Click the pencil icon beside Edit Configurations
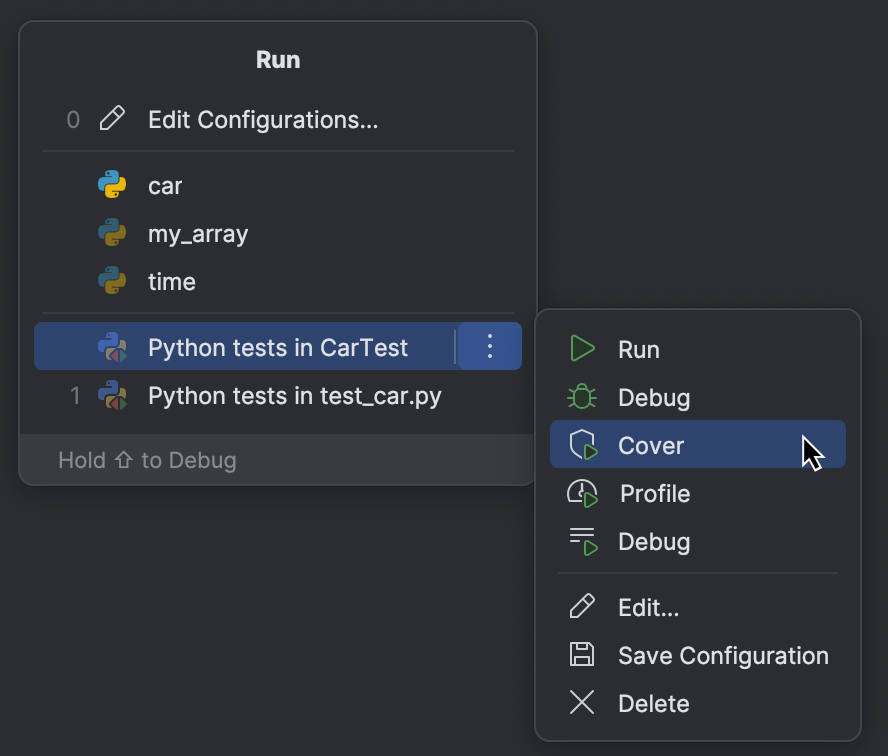The width and height of the screenshot is (888, 756). point(113,119)
